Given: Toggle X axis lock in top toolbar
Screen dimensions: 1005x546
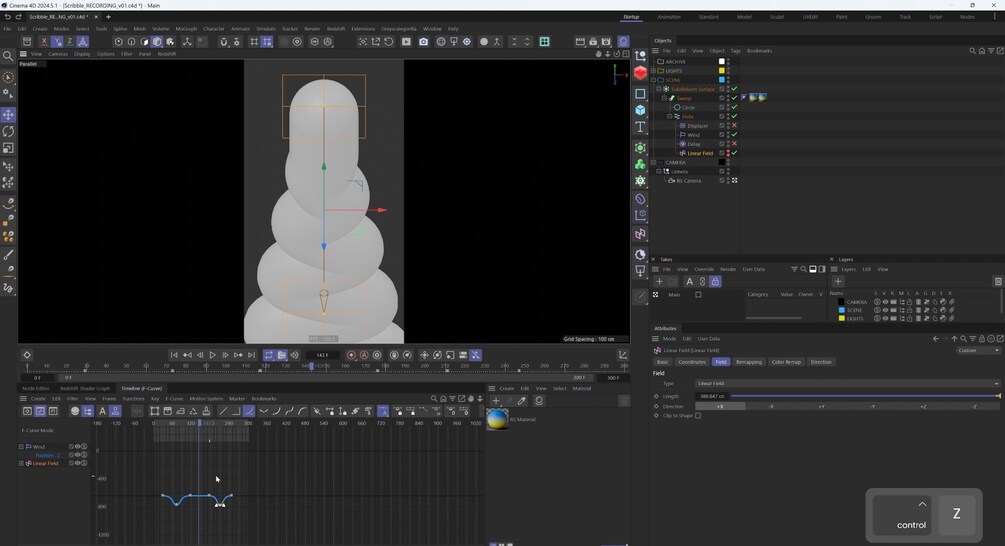Looking at the screenshot, I should [x=44, y=42].
